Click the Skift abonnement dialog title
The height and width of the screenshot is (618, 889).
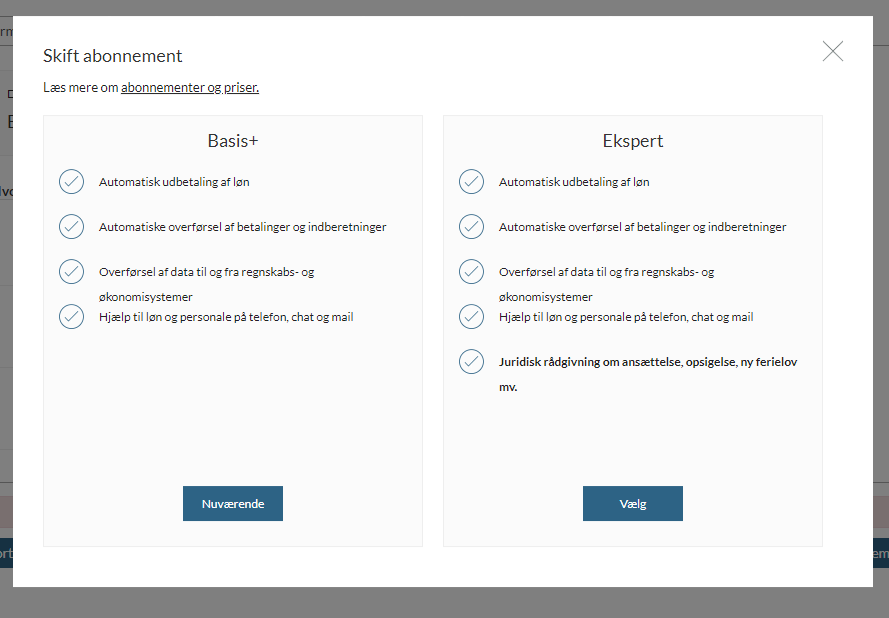pyautogui.click(x=113, y=56)
